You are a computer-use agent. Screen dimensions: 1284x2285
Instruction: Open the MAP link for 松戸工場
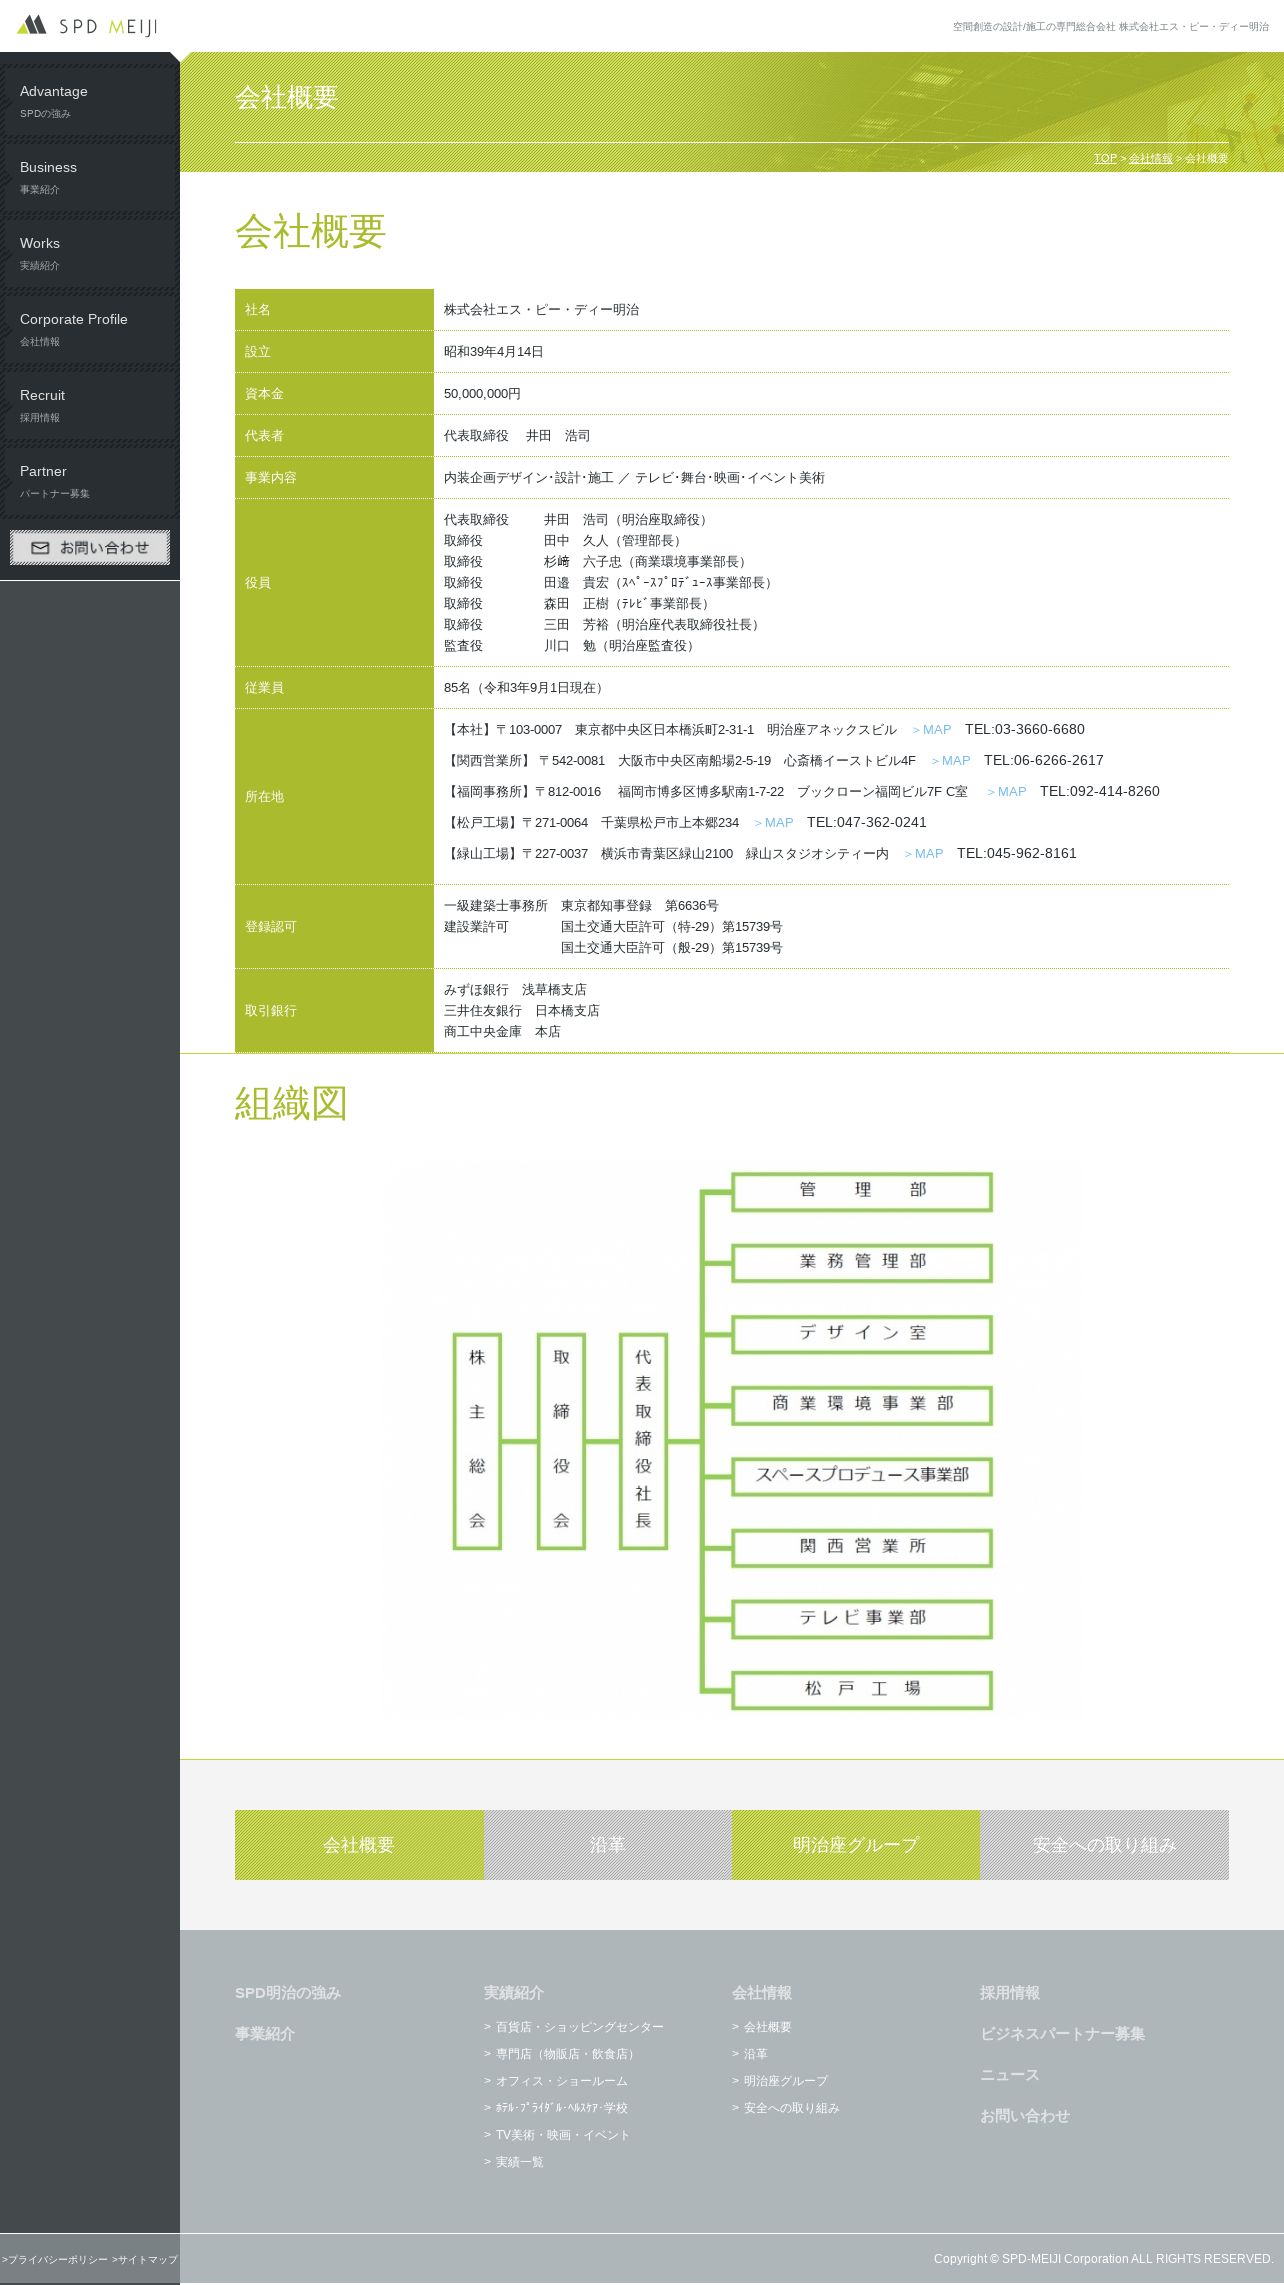[773, 823]
